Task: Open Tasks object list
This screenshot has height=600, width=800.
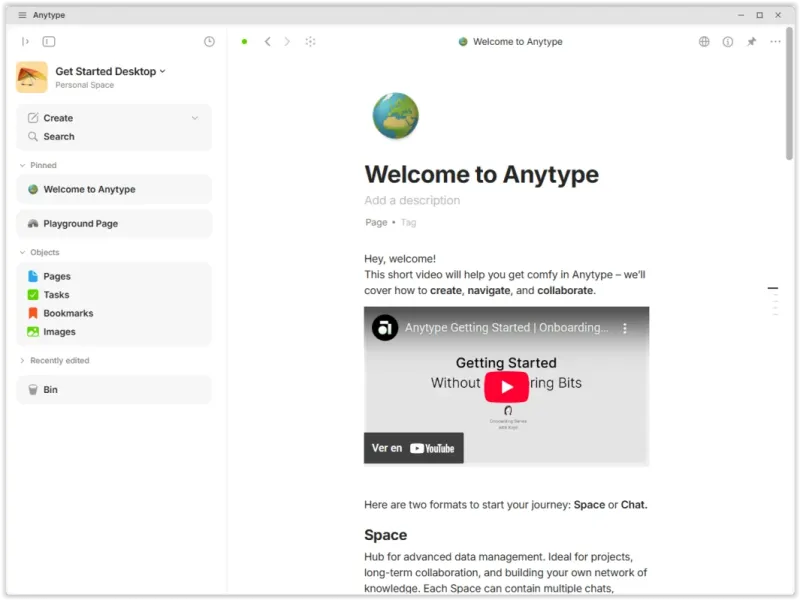Action: tap(114, 294)
